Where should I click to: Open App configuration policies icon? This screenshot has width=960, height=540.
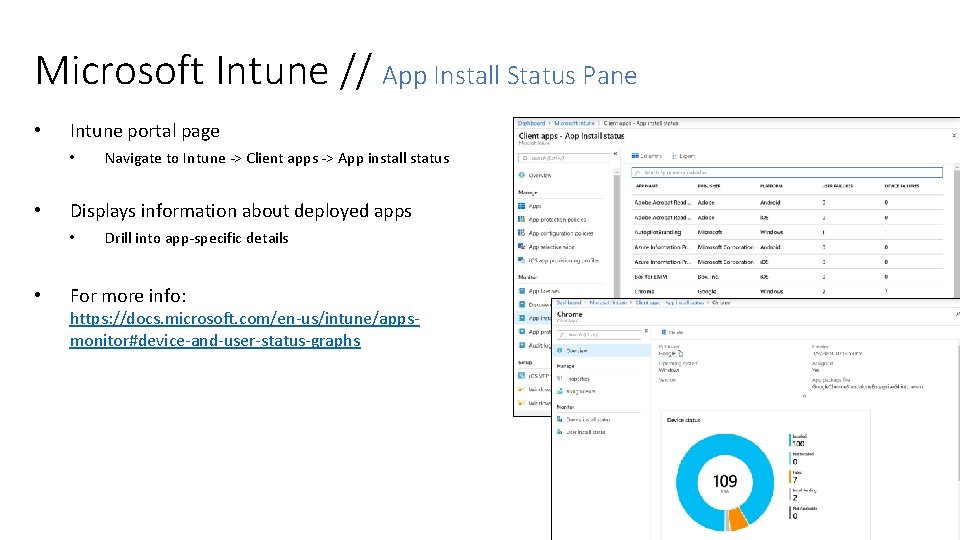(x=522, y=233)
